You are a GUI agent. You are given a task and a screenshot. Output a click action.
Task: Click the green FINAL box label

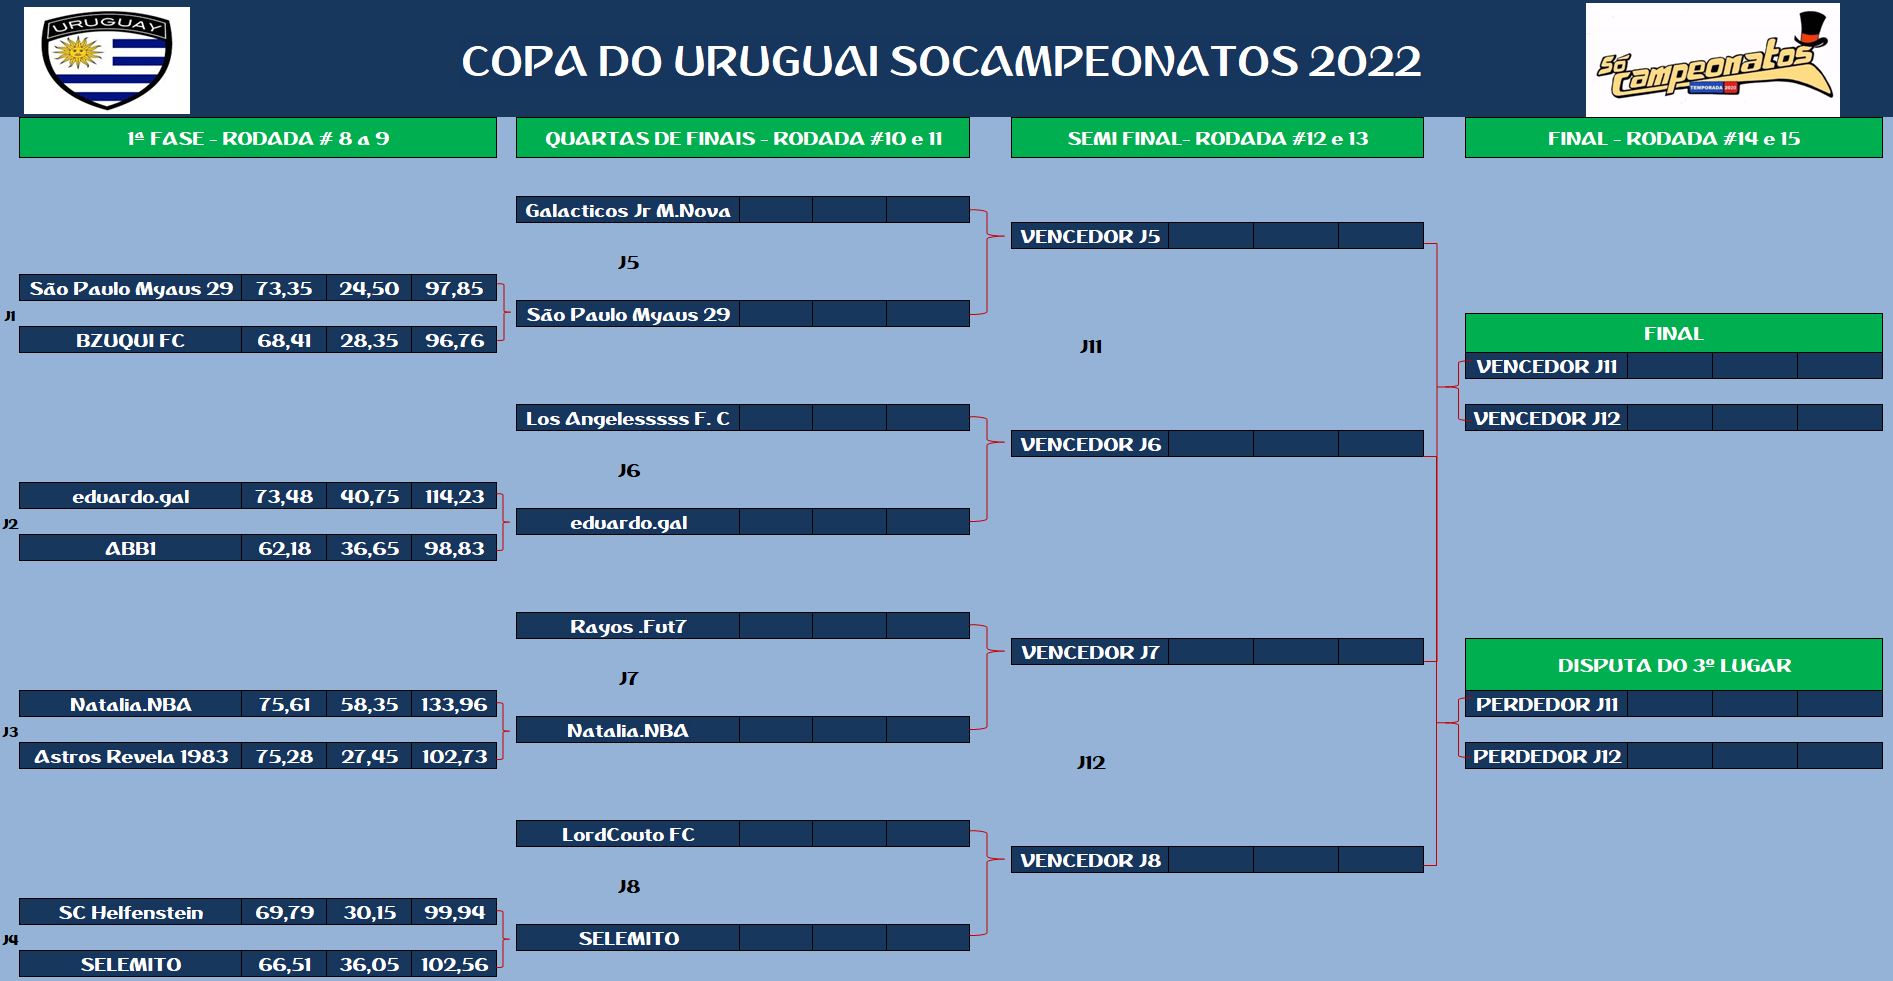pos(1673,333)
